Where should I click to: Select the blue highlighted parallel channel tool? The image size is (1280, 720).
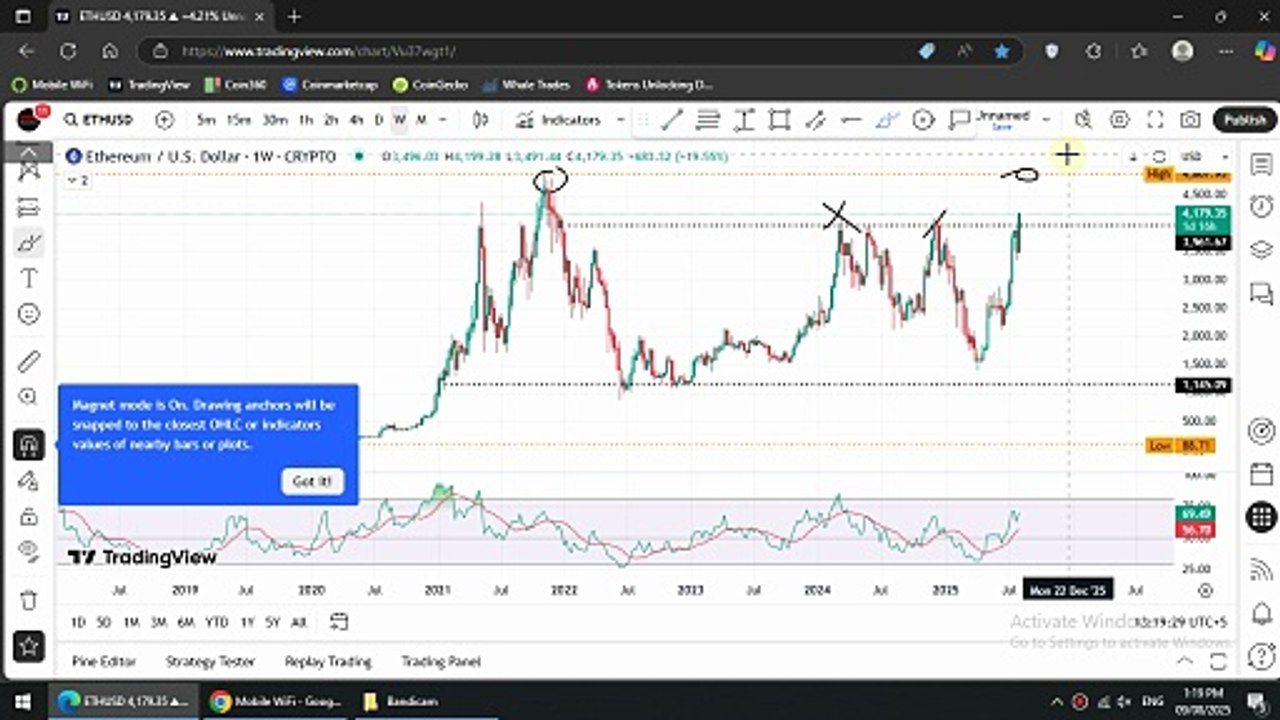point(887,120)
